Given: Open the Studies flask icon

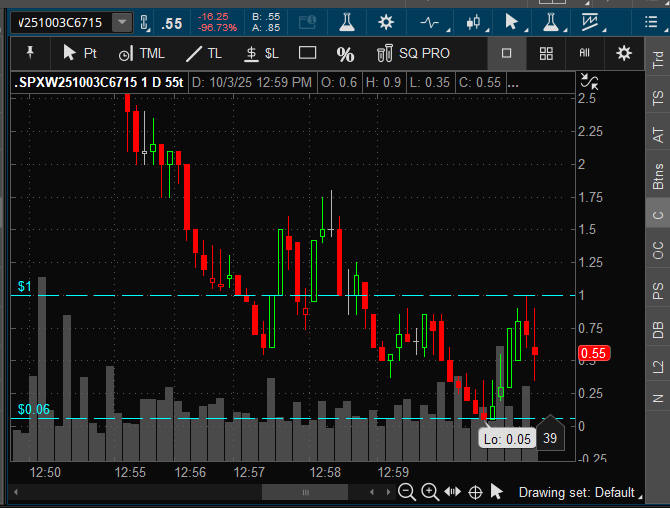Looking at the screenshot, I should coord(346,21).
